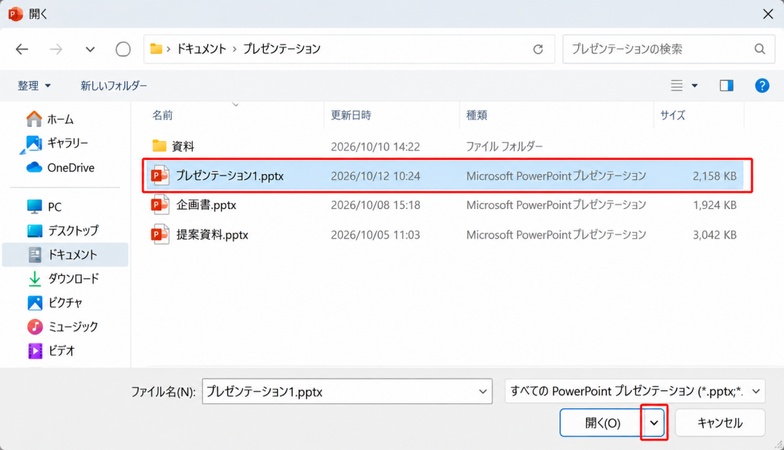Expand the arrow beside the 開く button
This screenshot has width=784, height=450.
pyautogui.click(x=654, y=423)
